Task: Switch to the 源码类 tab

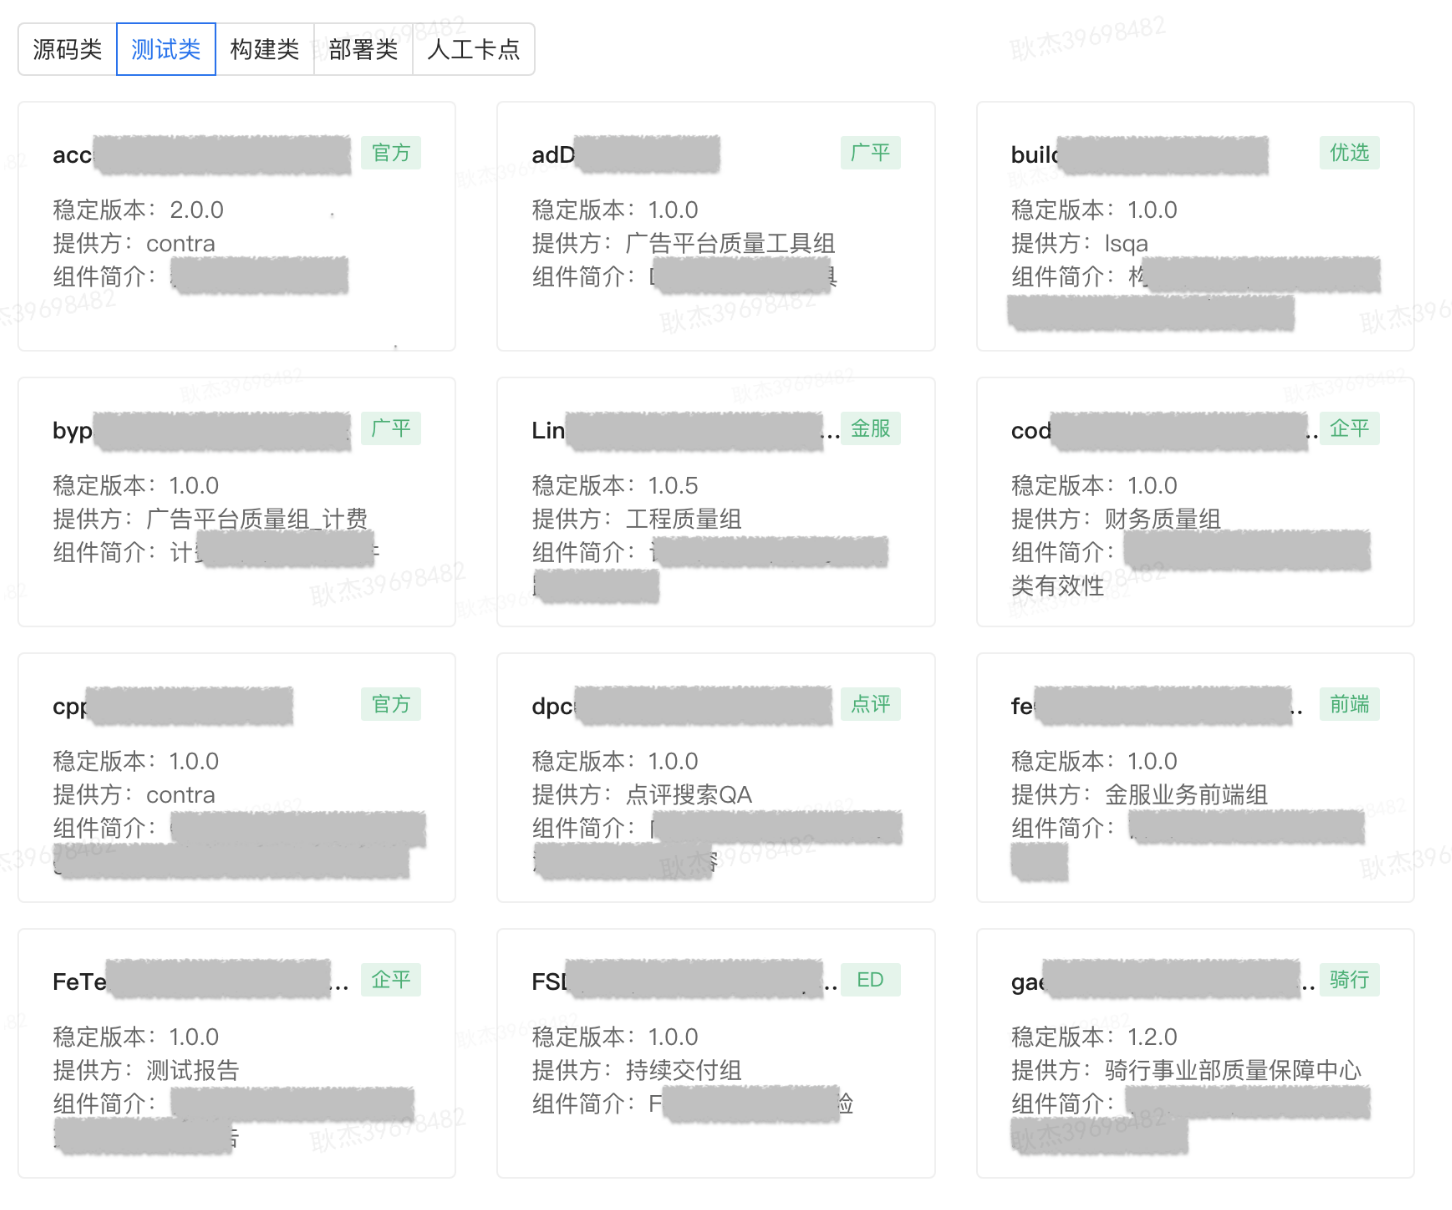Action: [66, 48]
